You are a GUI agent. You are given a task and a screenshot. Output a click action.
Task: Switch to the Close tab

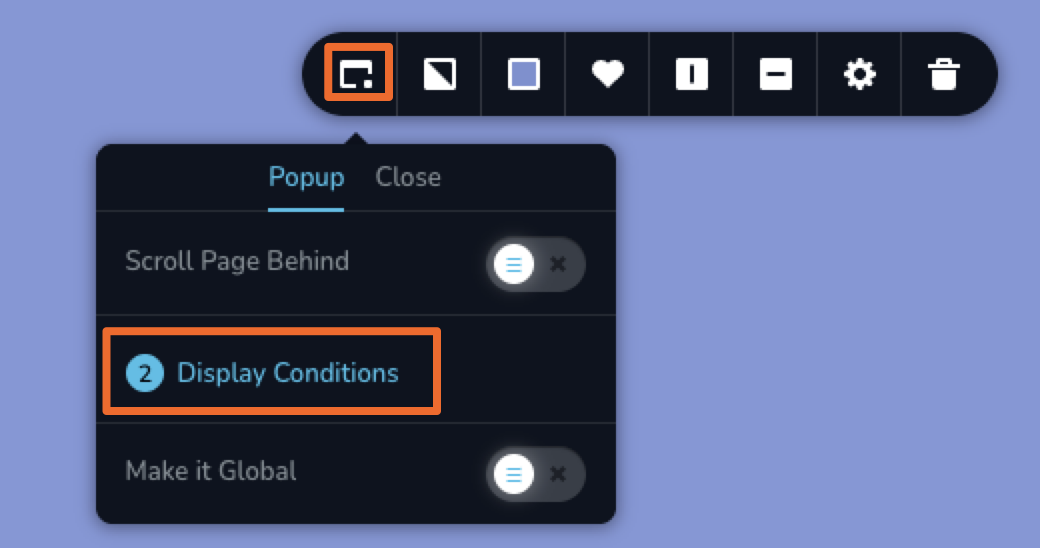408,177
